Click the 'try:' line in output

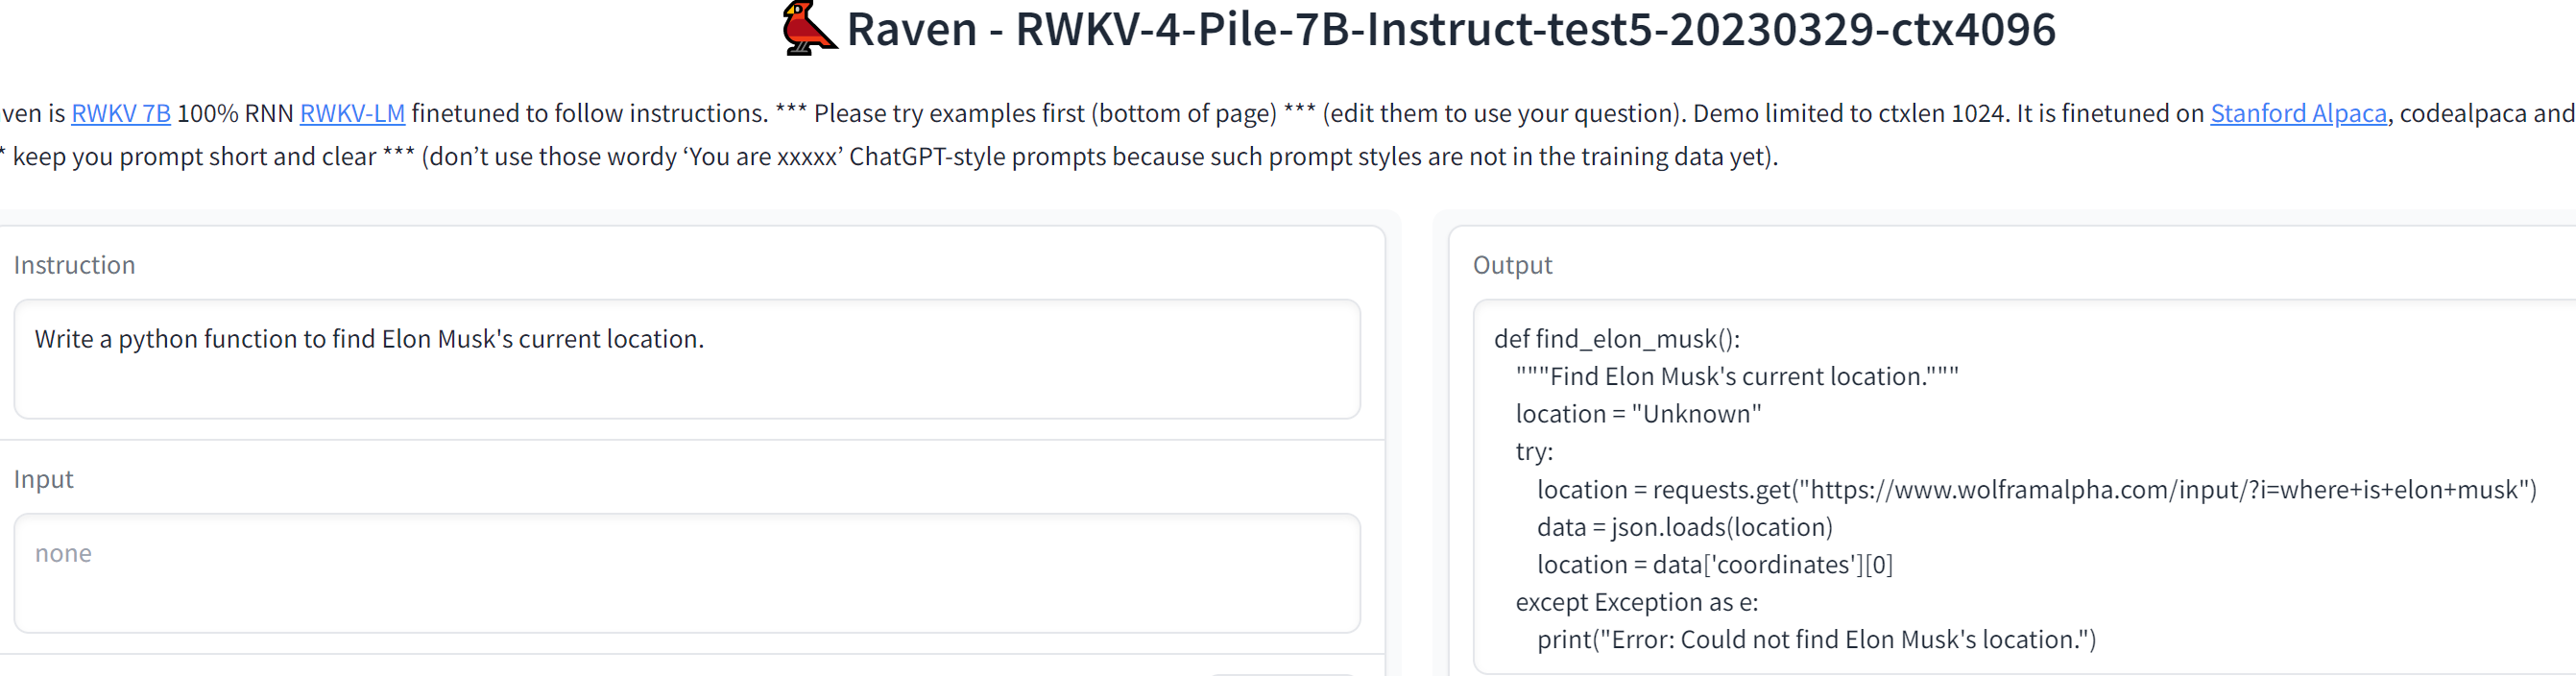[1534, 452]
